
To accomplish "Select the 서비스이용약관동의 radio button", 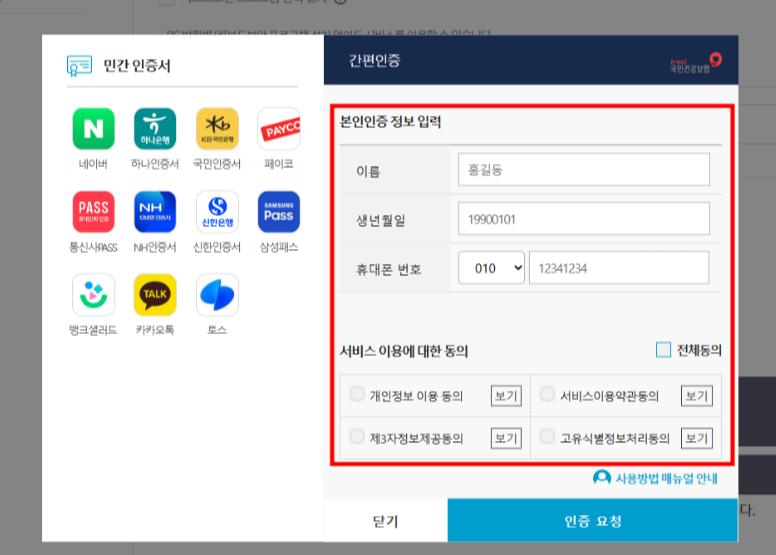I will coord(547,395).
